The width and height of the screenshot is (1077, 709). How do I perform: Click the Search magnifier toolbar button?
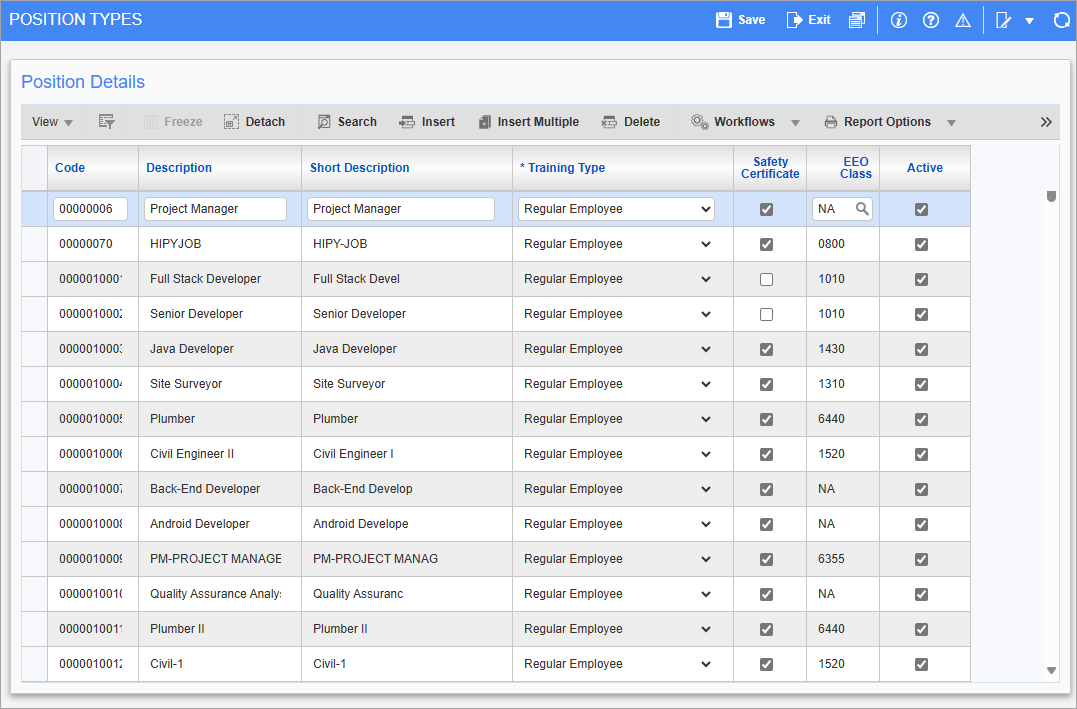pyautogui.click(x=347, y=122)
